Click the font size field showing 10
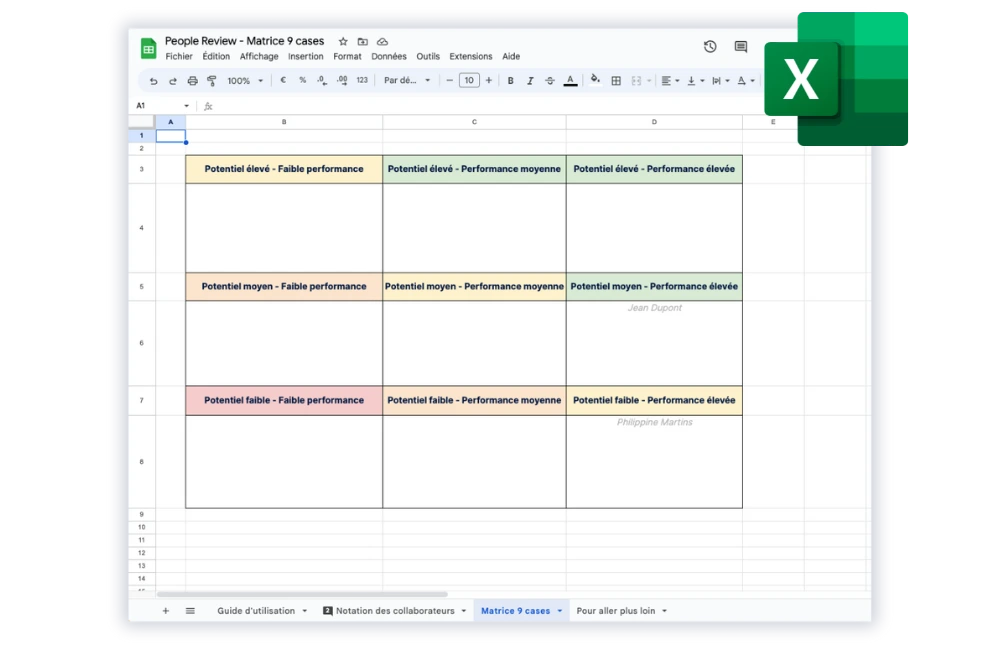This screenshot has height=650, width=1000. pos(469,80)
